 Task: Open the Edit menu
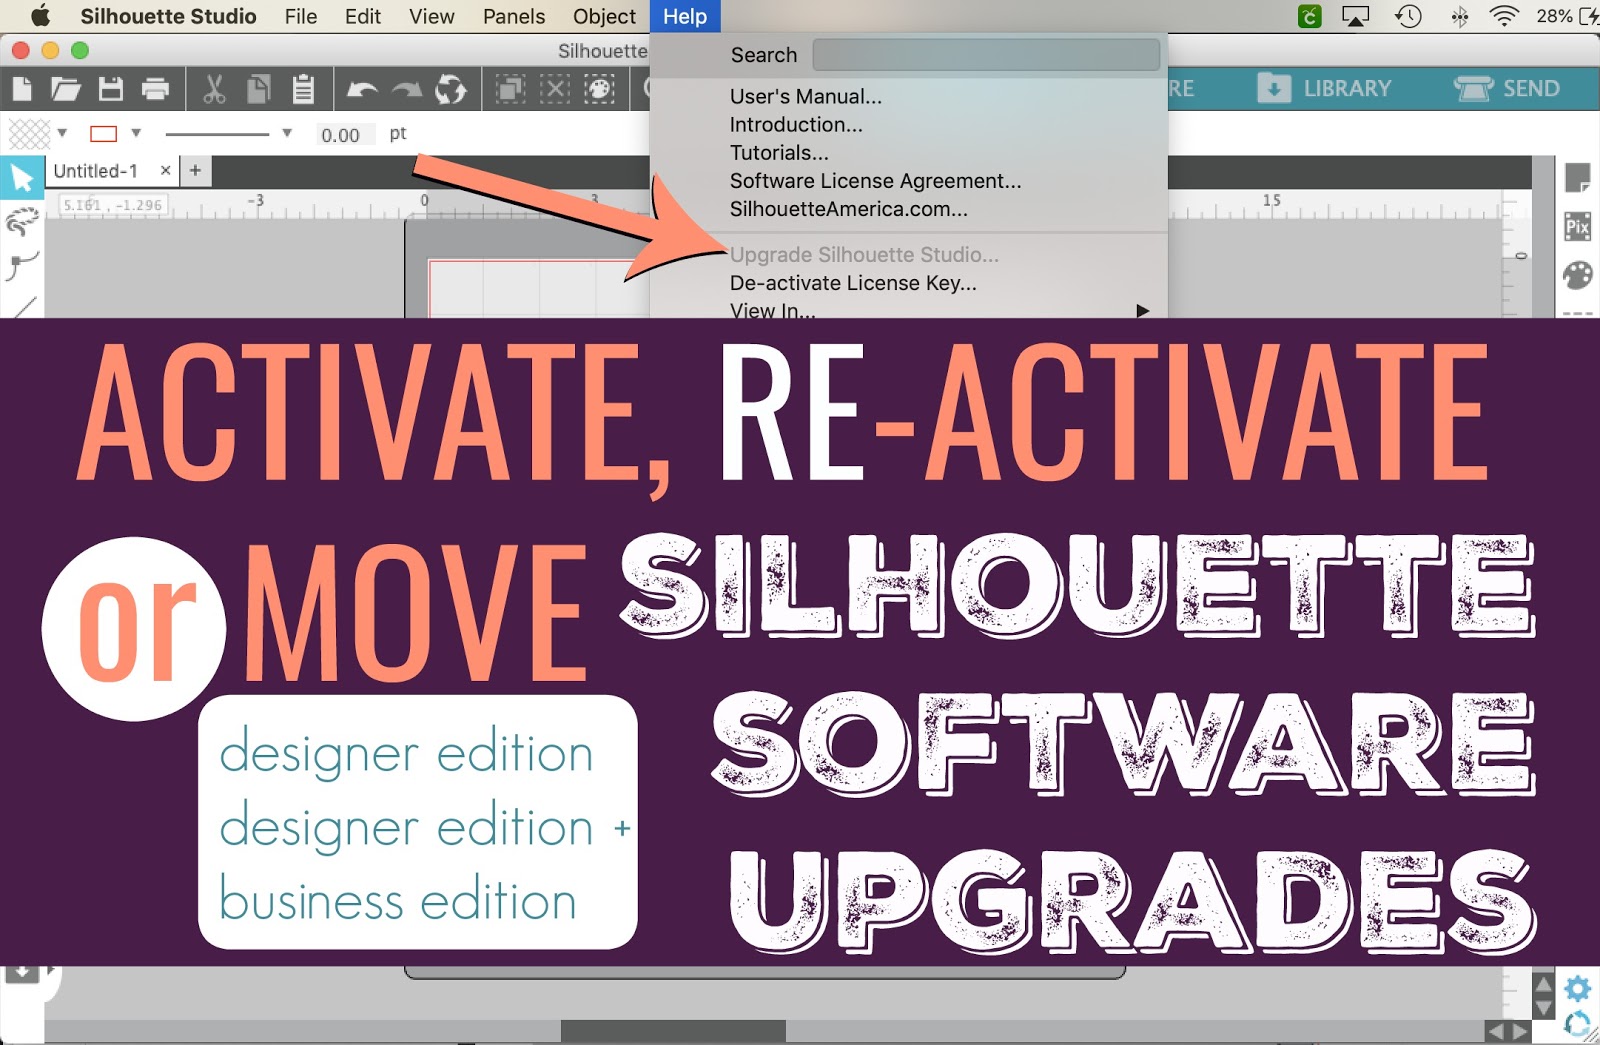point(363,16)
